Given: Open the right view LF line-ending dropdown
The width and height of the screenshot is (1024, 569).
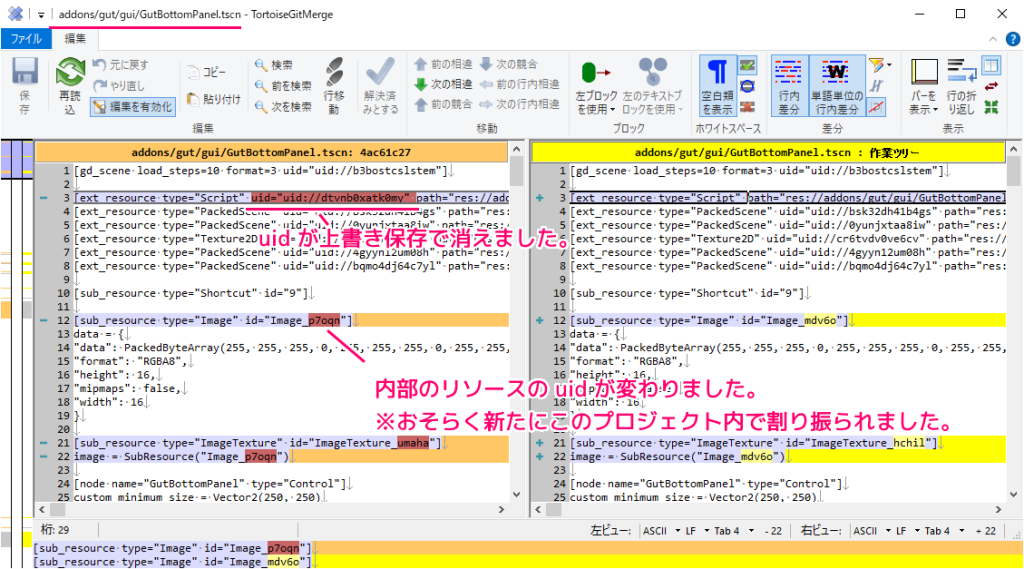Looking at the screenshot, I should [907, 530].
